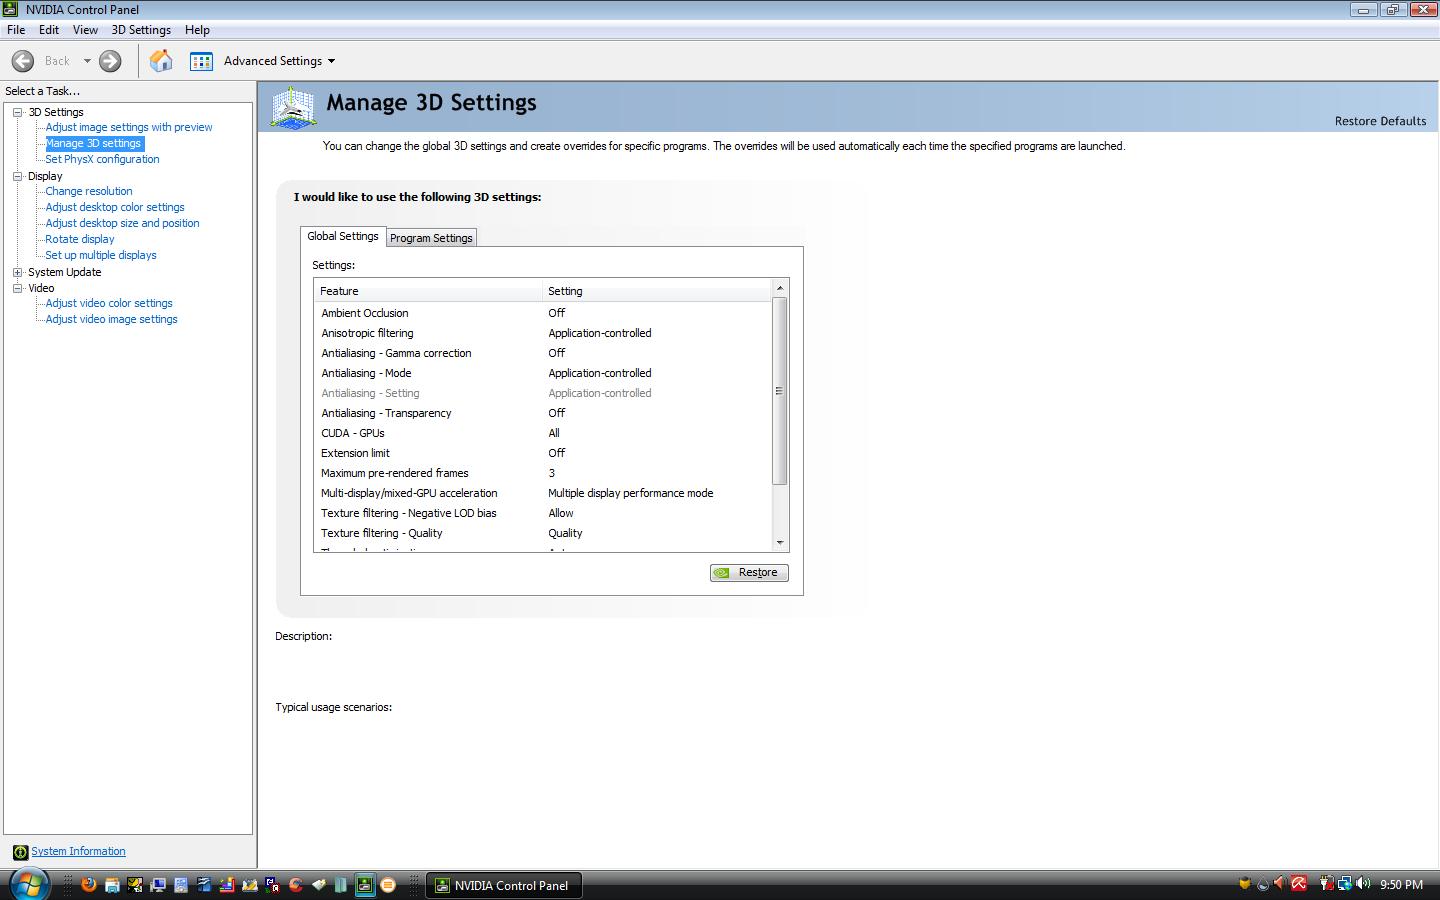Click the network monitors tray icon

(x=1345, y=884)
